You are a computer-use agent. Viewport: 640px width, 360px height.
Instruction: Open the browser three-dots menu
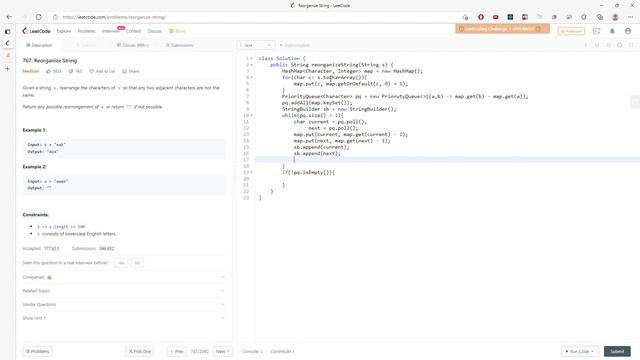click(x=631, y=17)
